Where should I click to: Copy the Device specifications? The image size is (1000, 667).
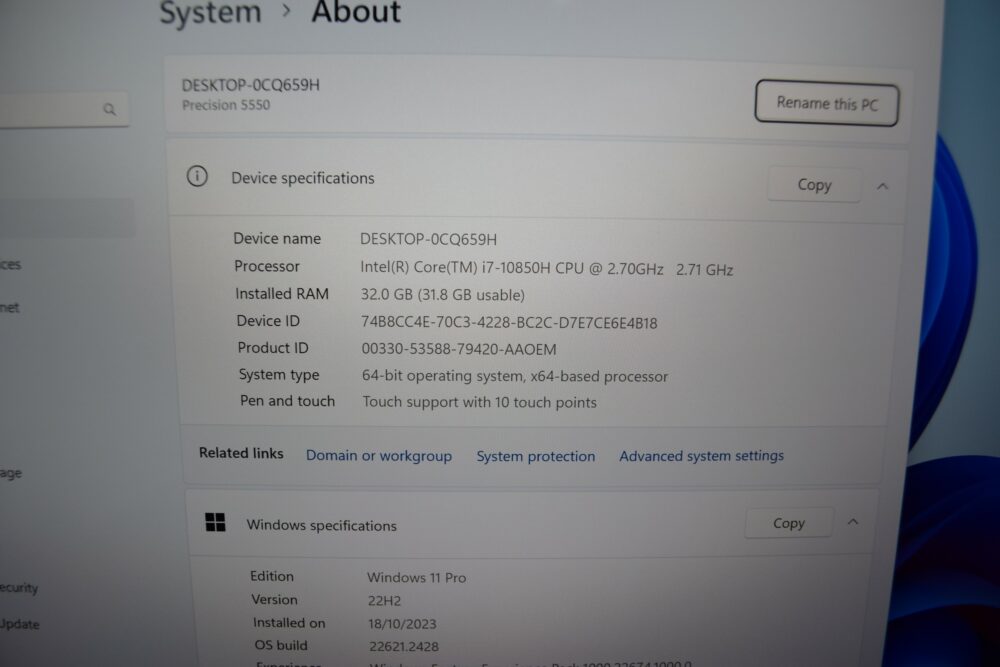point(814,185)
